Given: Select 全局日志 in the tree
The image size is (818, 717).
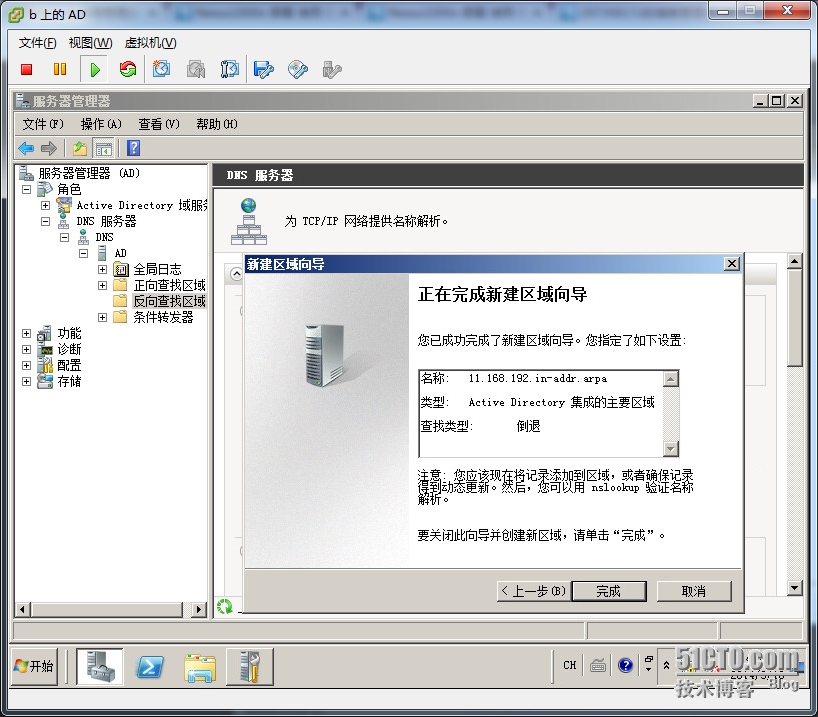Looking at the screenshot, I should pos(157,269).
